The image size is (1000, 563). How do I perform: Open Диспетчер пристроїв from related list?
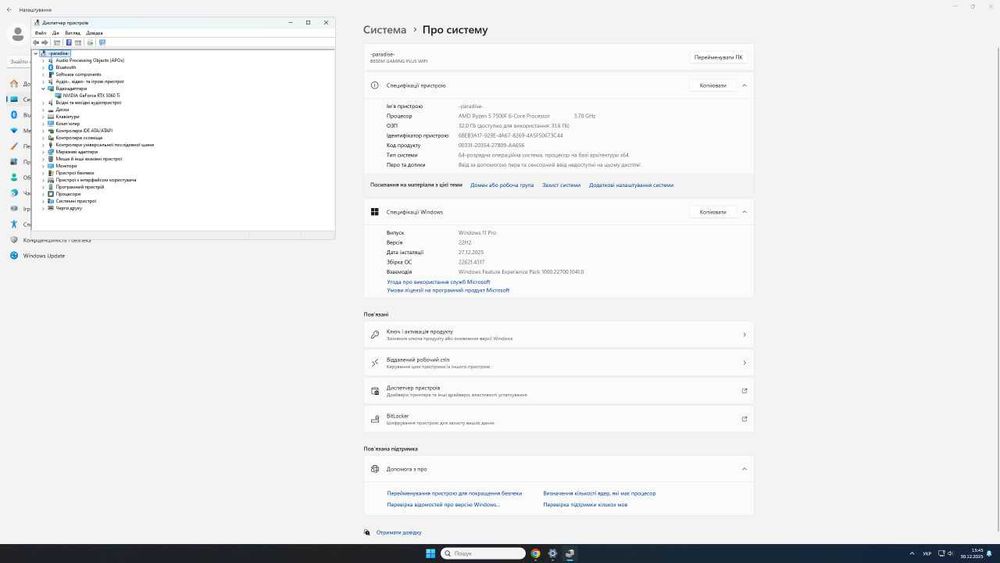(559, 391)
